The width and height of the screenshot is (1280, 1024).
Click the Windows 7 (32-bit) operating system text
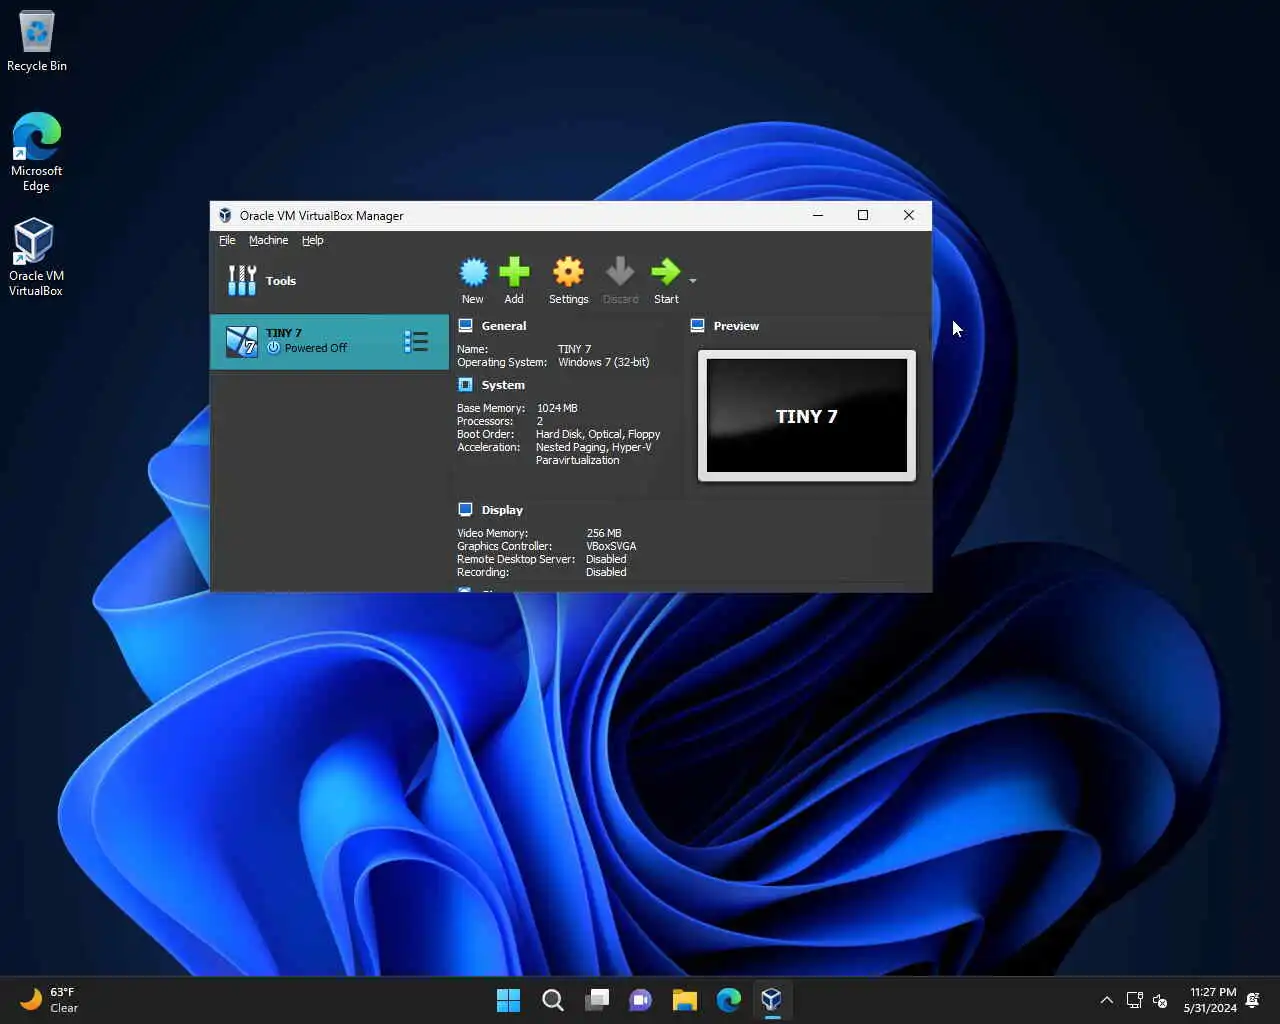tap(604, 362)
